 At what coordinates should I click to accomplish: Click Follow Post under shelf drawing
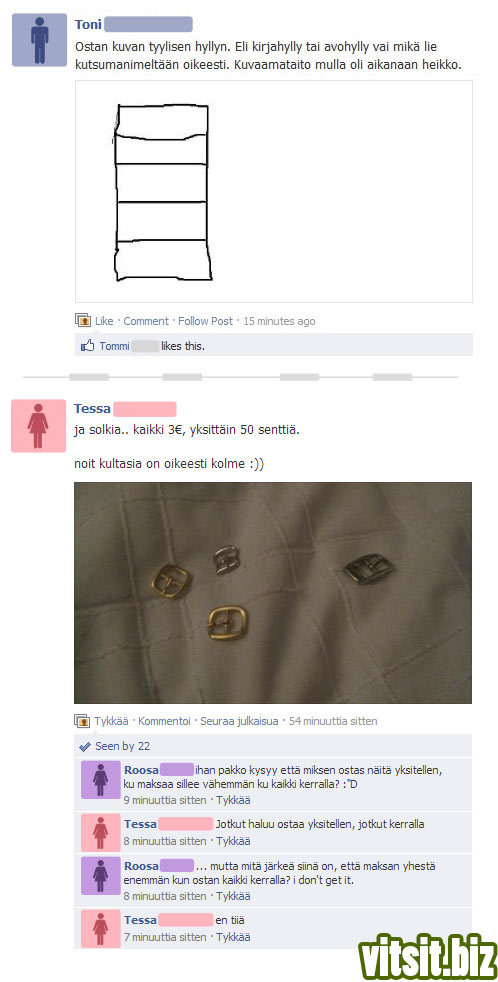tap(205, 321)
